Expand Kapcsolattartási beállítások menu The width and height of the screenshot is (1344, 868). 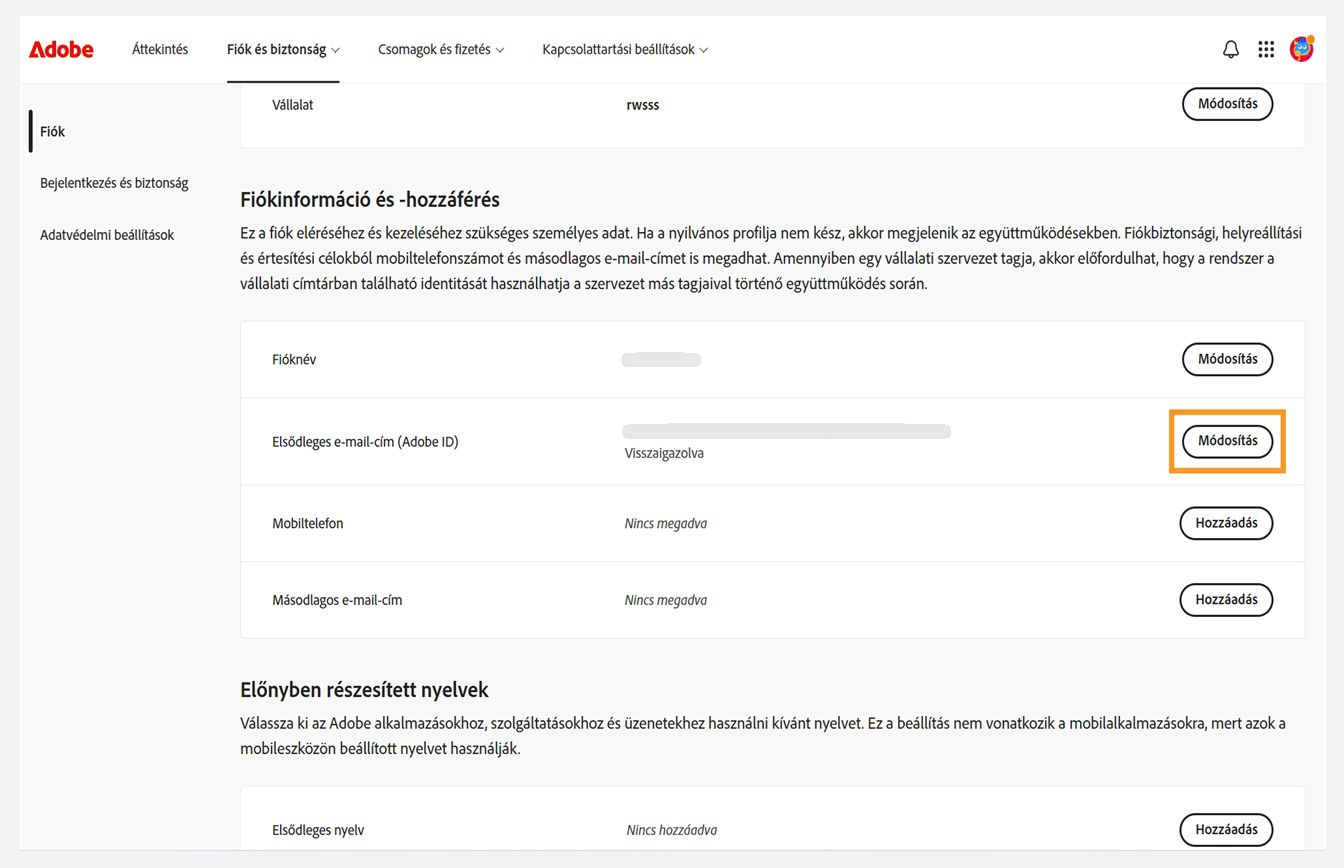(624, 48)
